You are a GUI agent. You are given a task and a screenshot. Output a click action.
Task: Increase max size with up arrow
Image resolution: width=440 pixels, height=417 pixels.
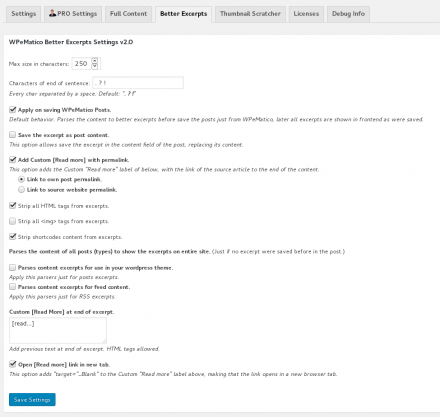[95, 61]
